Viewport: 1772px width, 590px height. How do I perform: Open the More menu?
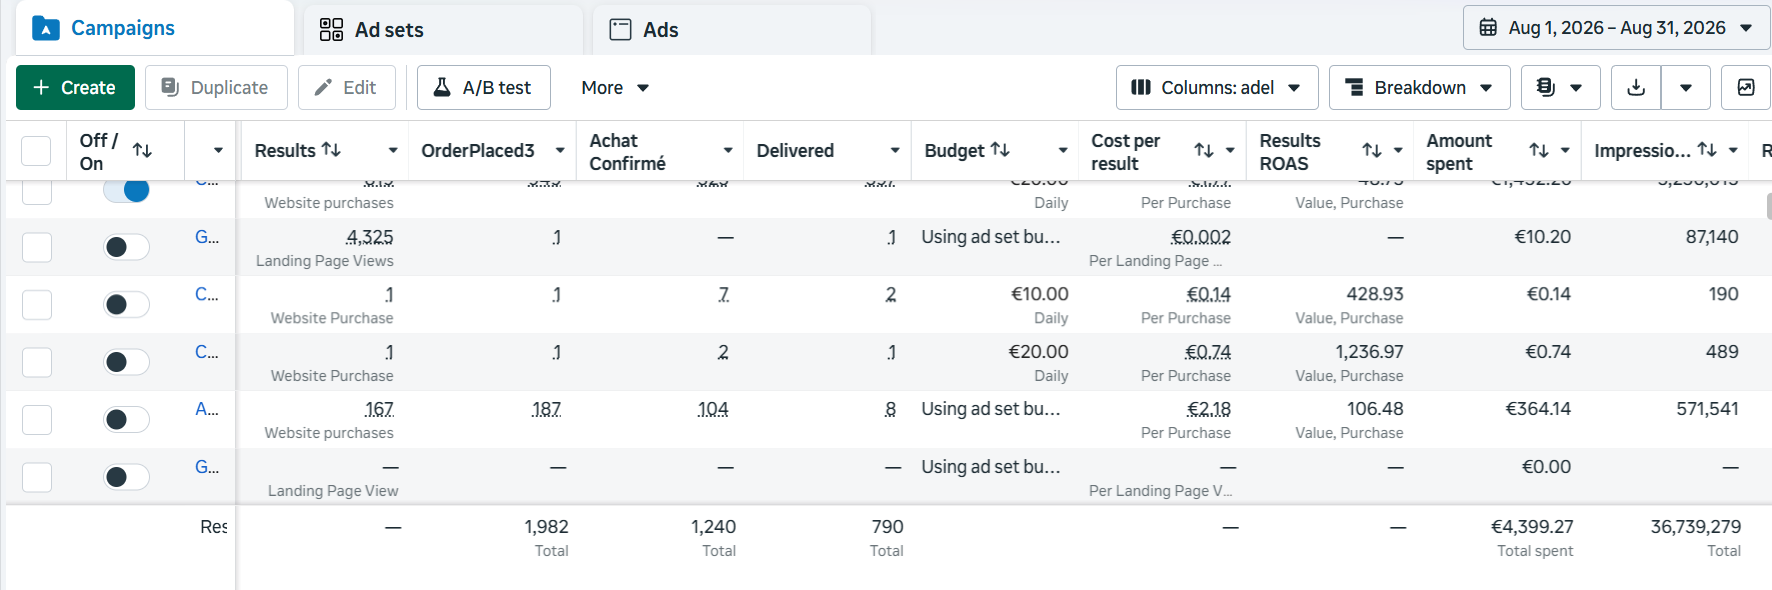[x=615, y=88]
